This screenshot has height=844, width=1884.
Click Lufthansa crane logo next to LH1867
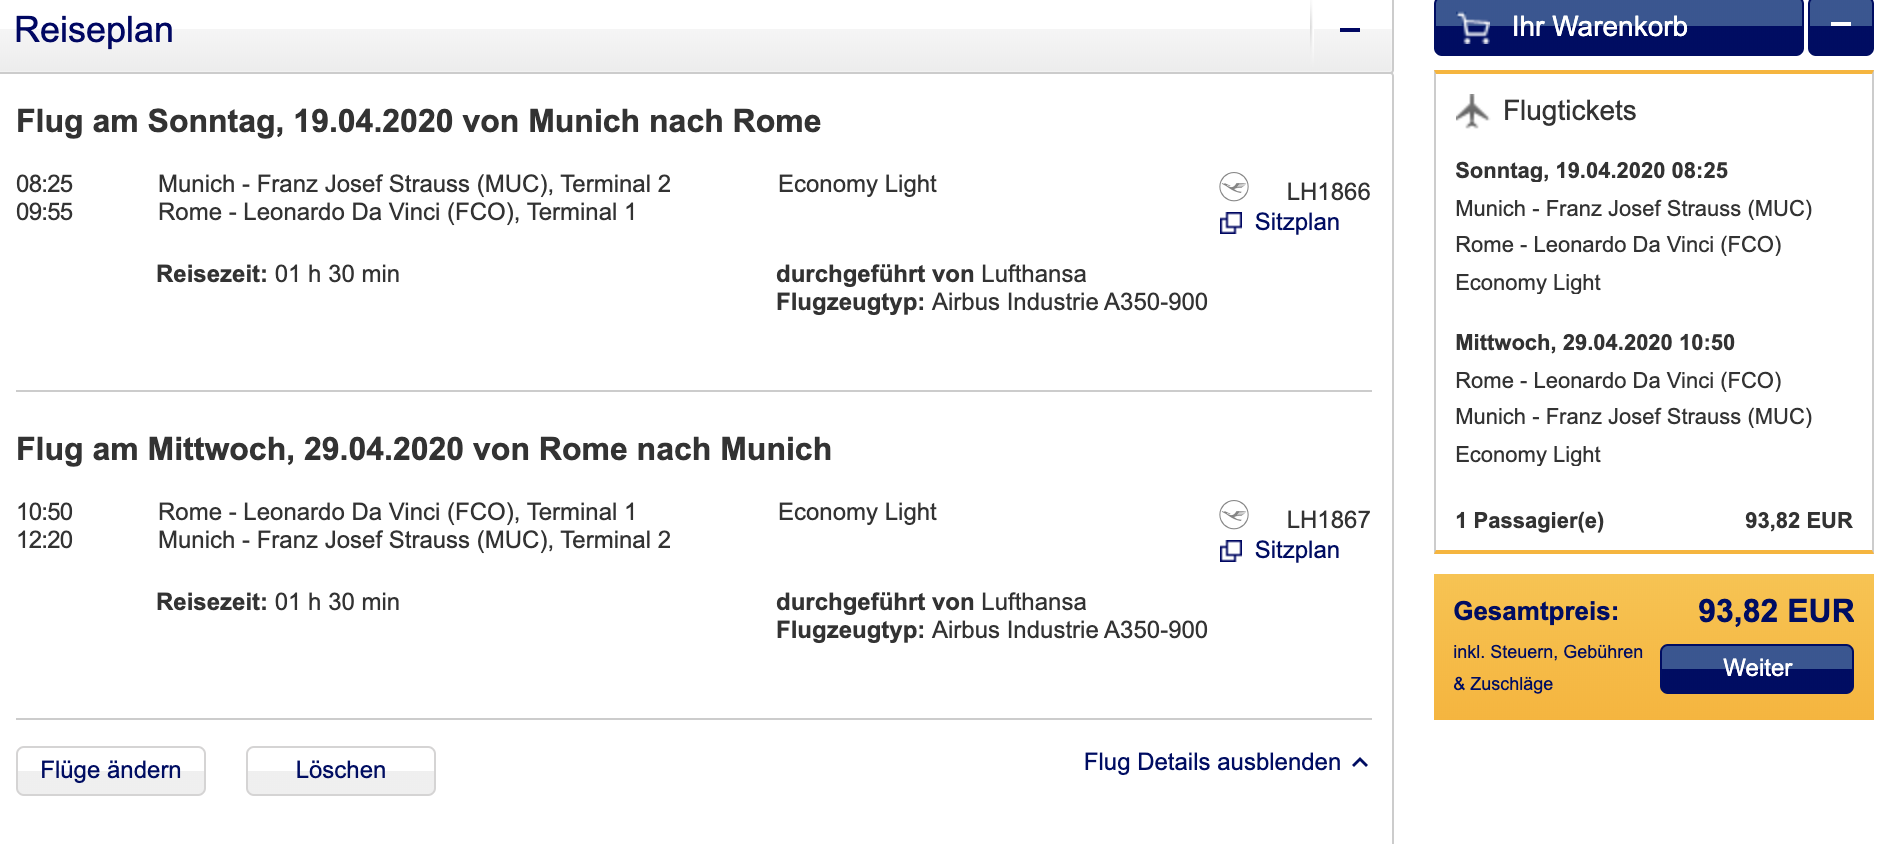(1234, 515)
